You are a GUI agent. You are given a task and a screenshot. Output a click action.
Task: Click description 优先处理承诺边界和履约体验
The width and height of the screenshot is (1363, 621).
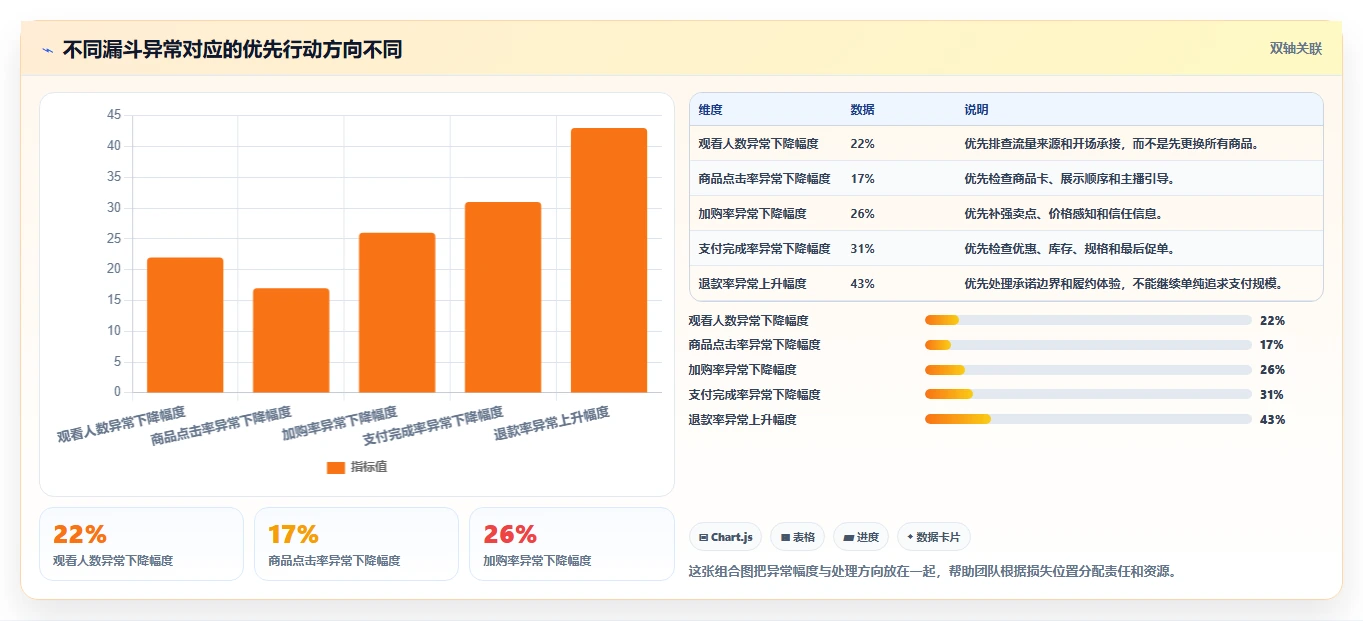(1123, 284)
